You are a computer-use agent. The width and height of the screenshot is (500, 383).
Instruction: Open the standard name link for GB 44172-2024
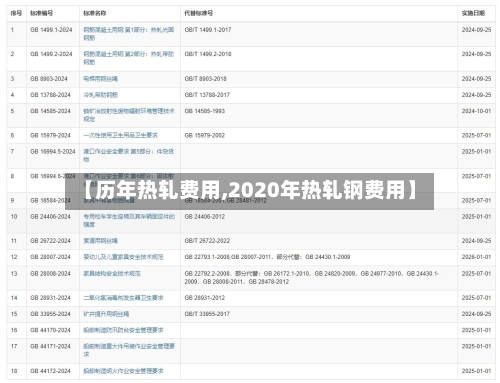click(123, 371)
